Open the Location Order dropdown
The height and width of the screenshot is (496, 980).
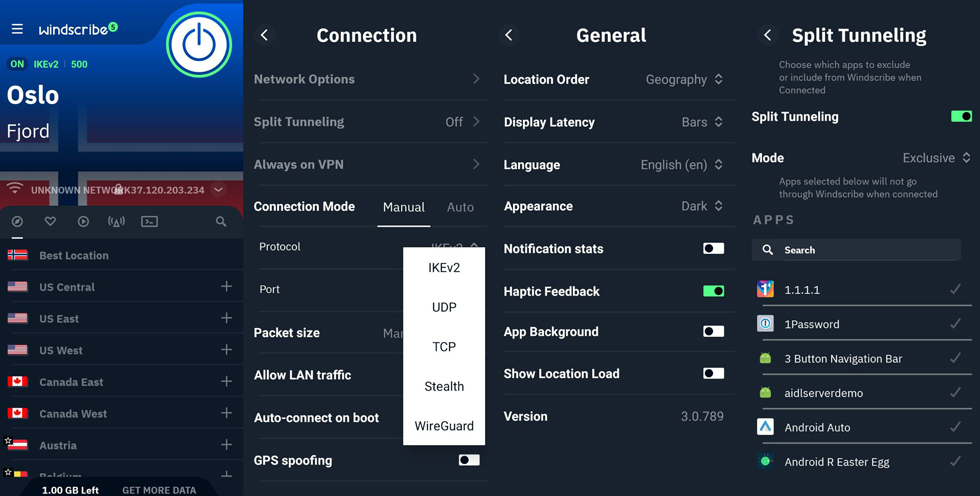pyautogui.click(x=684, y=80)
